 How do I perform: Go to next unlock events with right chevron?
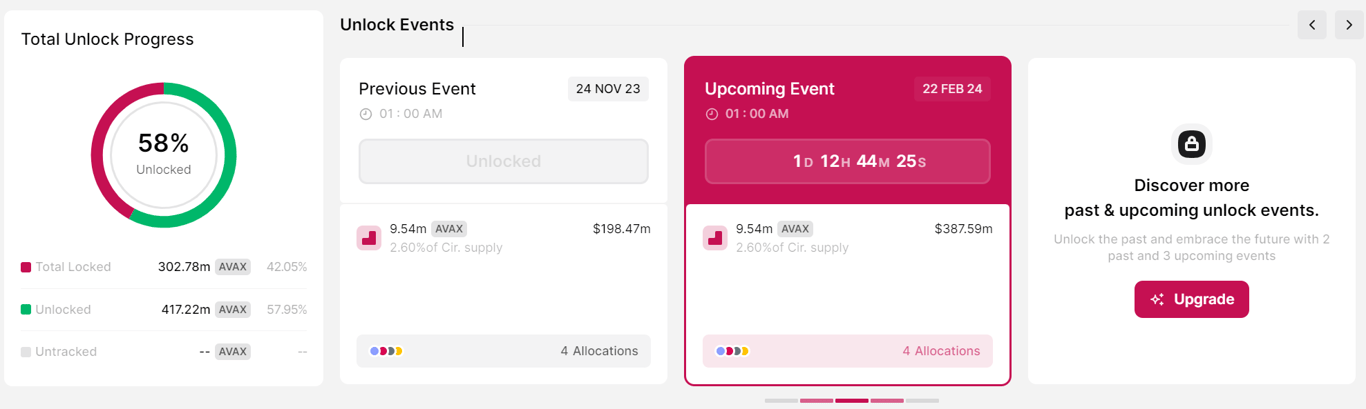click(1349, 25)
